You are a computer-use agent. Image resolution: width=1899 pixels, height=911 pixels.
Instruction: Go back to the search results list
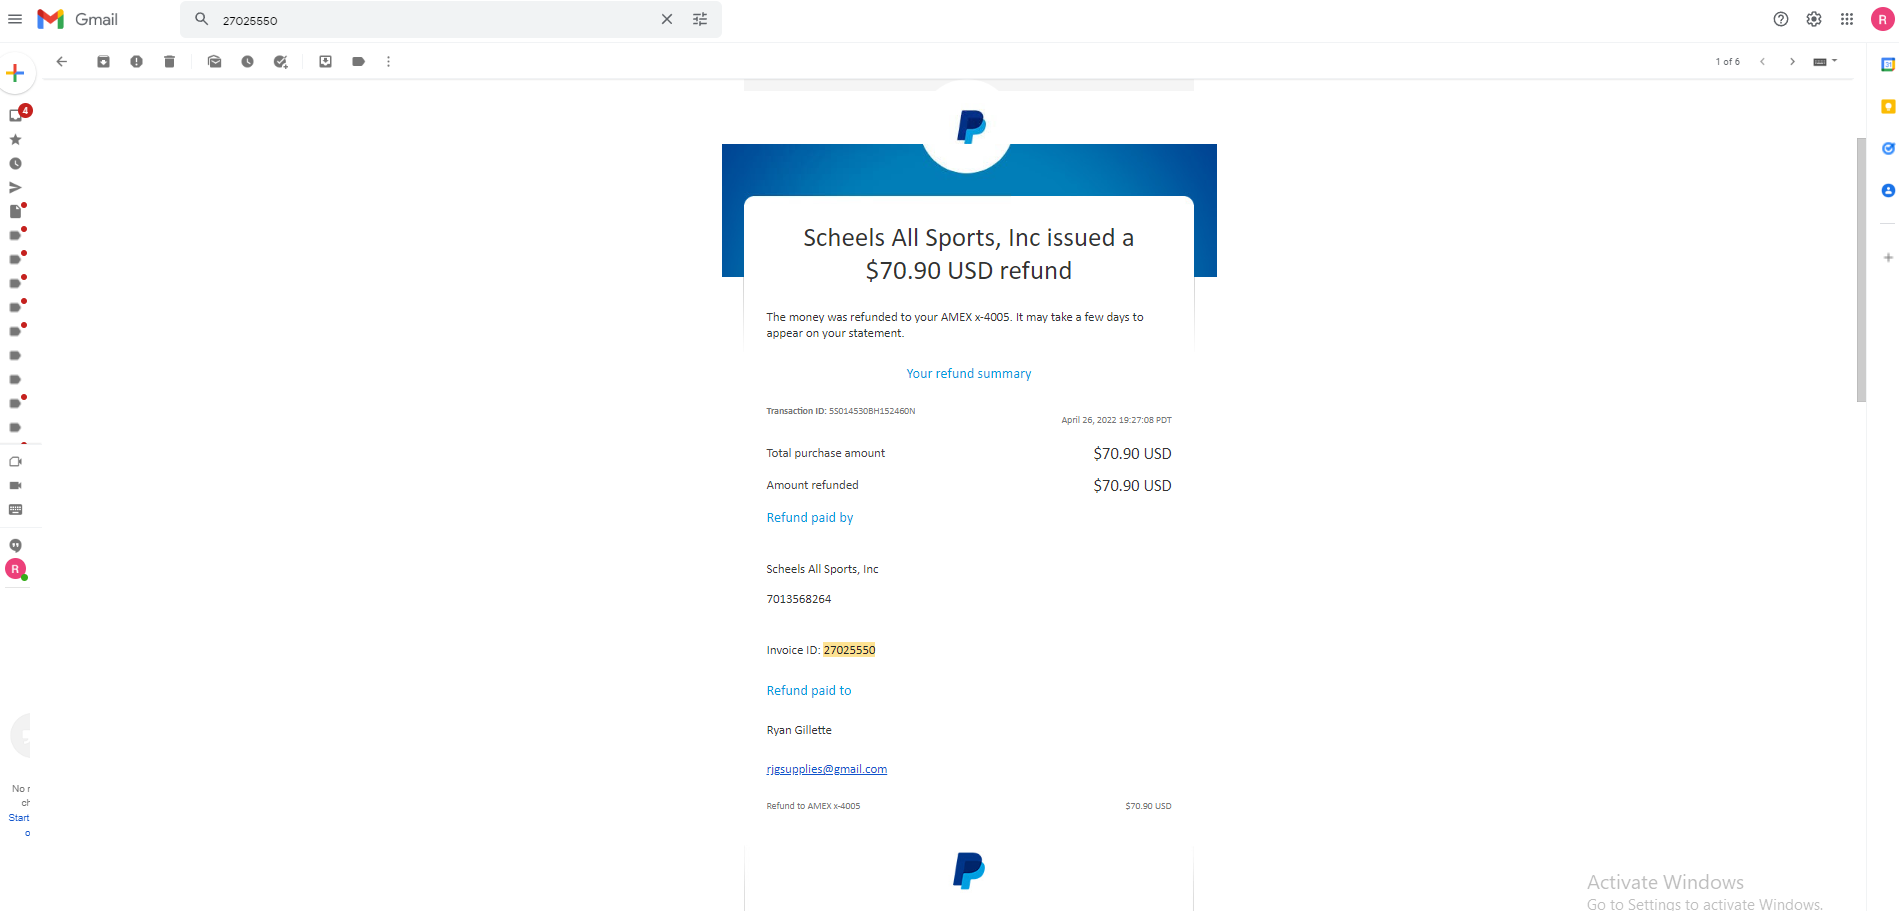point(62,62)
